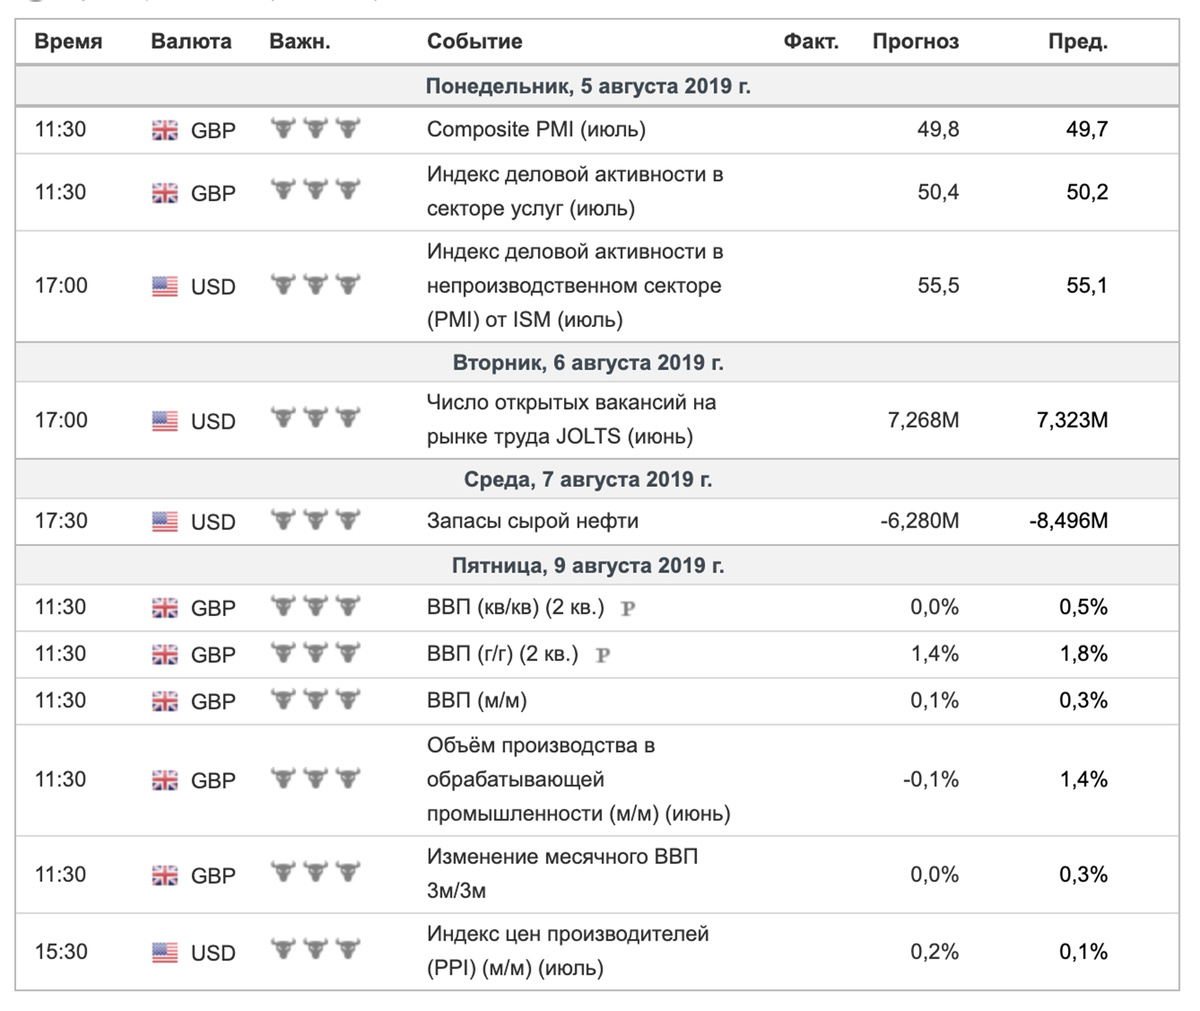Screen dimensions: 1200x1011
Task: Click the Событие column header
Action: (474, 42)
